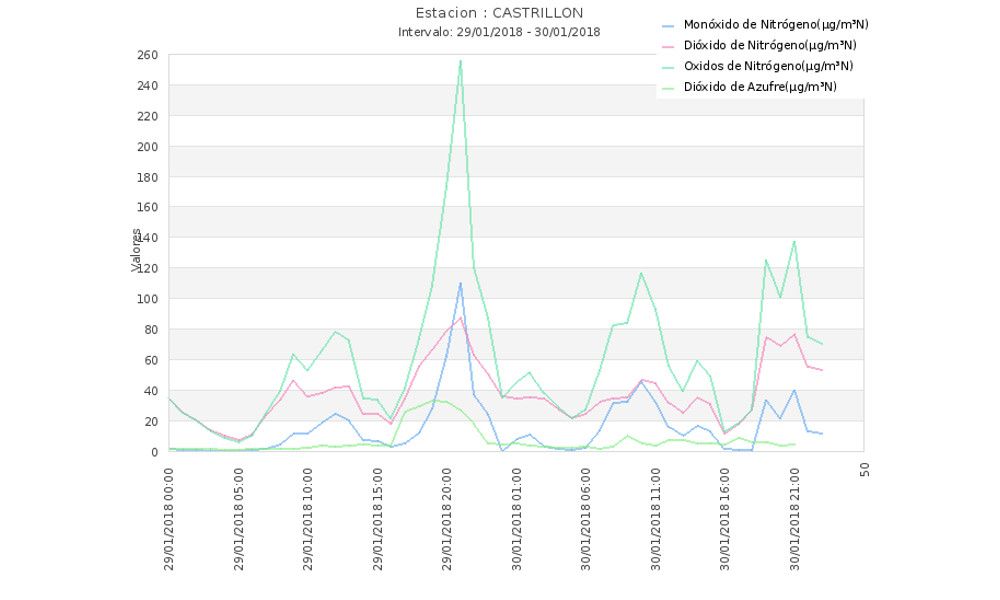Click highest peak of blue Monóxido line
1000x600 pixels.
[460, 283]
